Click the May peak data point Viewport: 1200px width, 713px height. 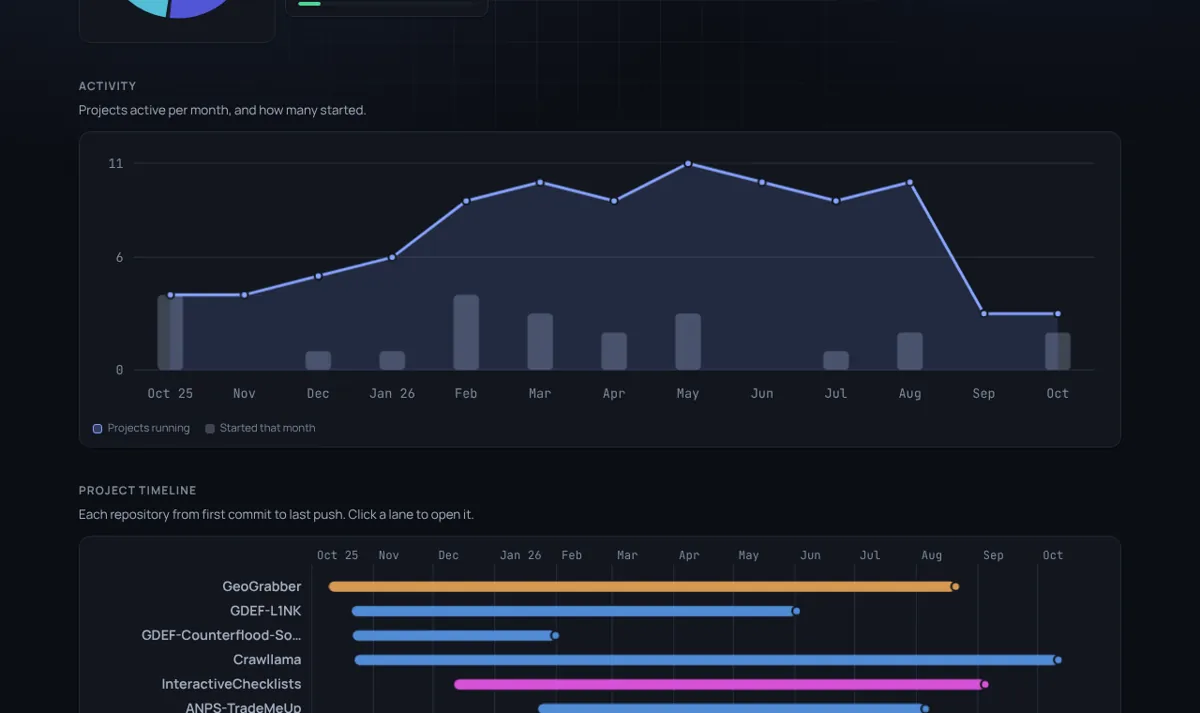(x=688, y=163)
